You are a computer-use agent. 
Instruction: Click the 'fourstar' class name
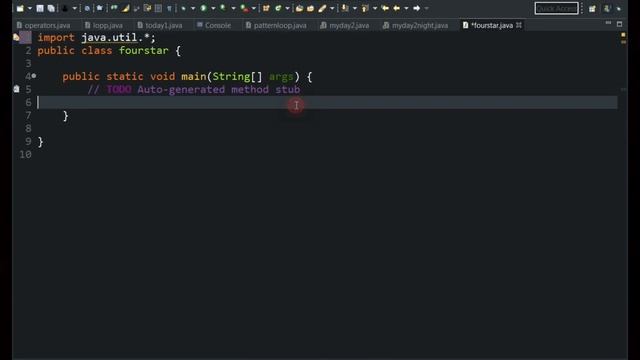pyautogui.click(x=144, y=51)
